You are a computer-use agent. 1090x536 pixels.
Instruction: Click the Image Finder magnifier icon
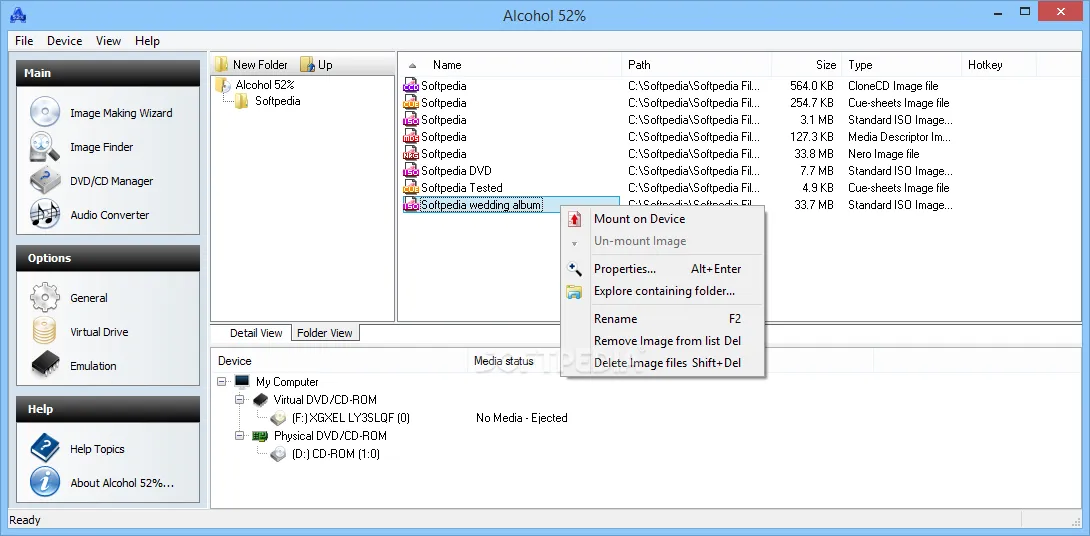coord(45,147)
